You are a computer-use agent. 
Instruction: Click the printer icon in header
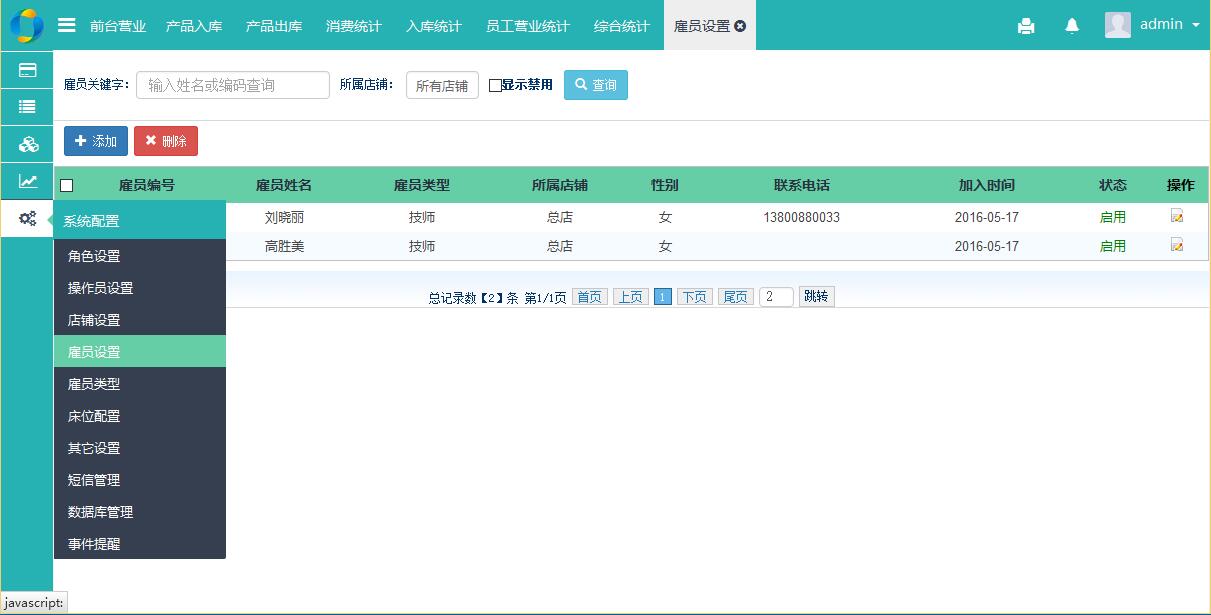click(1026, 26)
